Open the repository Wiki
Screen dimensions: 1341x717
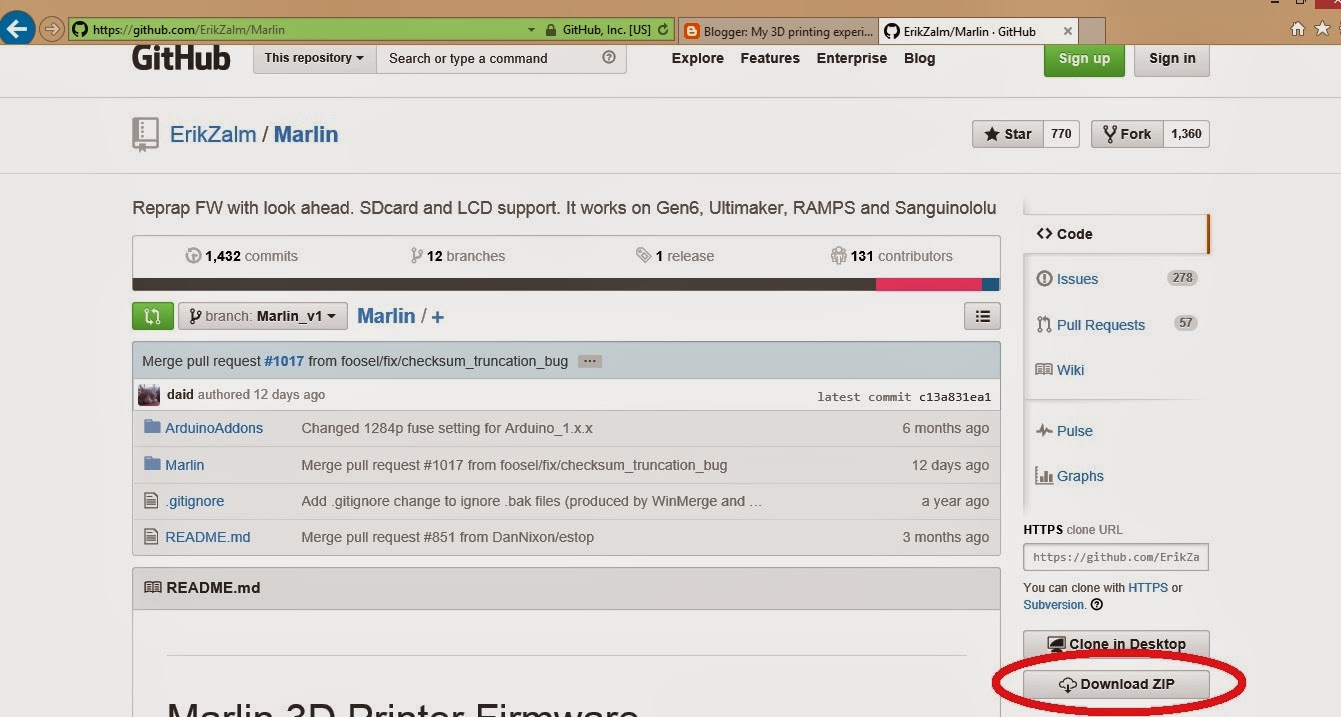pyautogui.click(x=1069, y=369)
